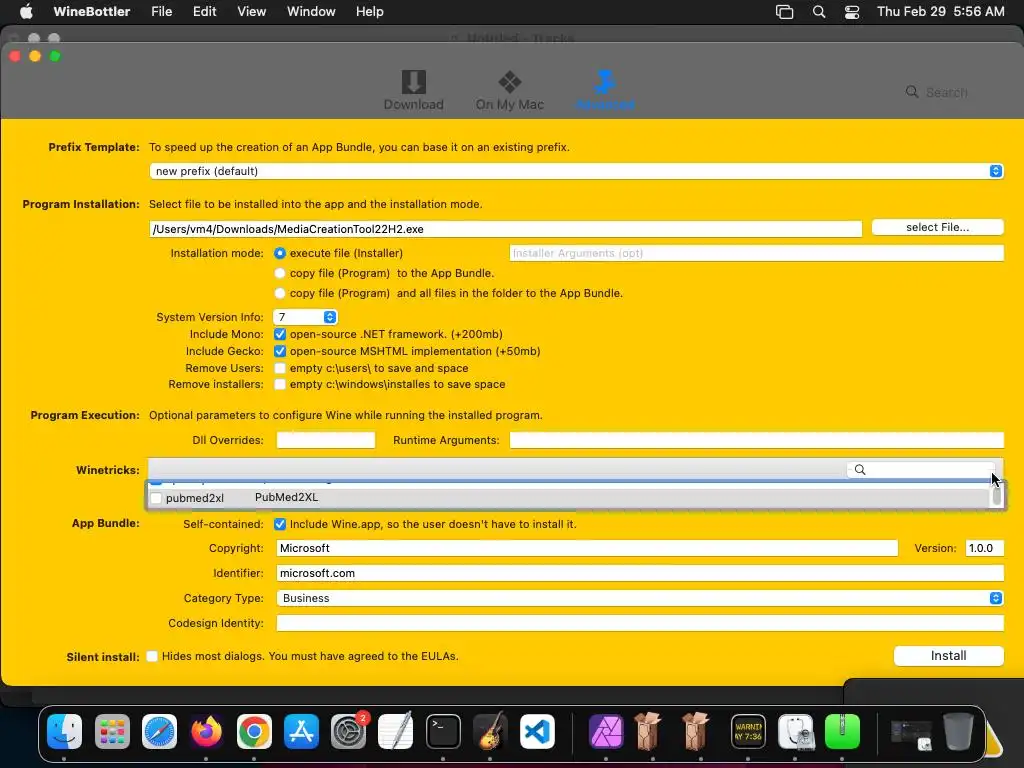The image size is (1024, 768).
Task: Open the File menu
Action: coord(161,12)
